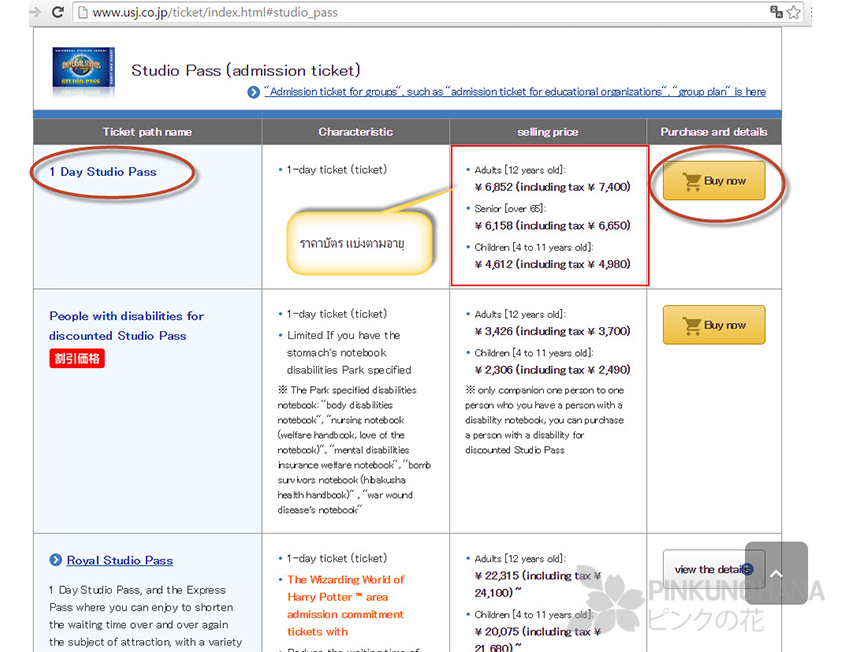The height and width of the screenshot is (652, 841).
Task: Bookmark this page with star icon
Action: (794, 12)
